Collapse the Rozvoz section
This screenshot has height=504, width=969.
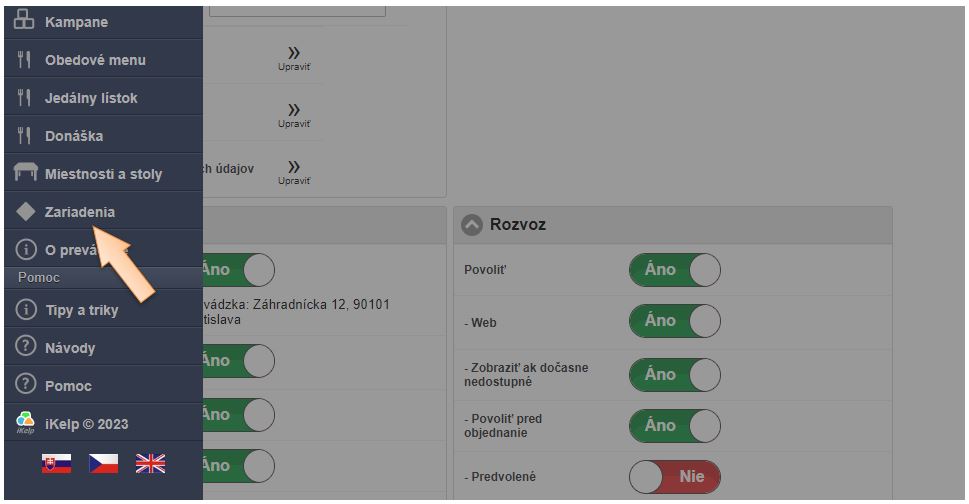point(472,225)
